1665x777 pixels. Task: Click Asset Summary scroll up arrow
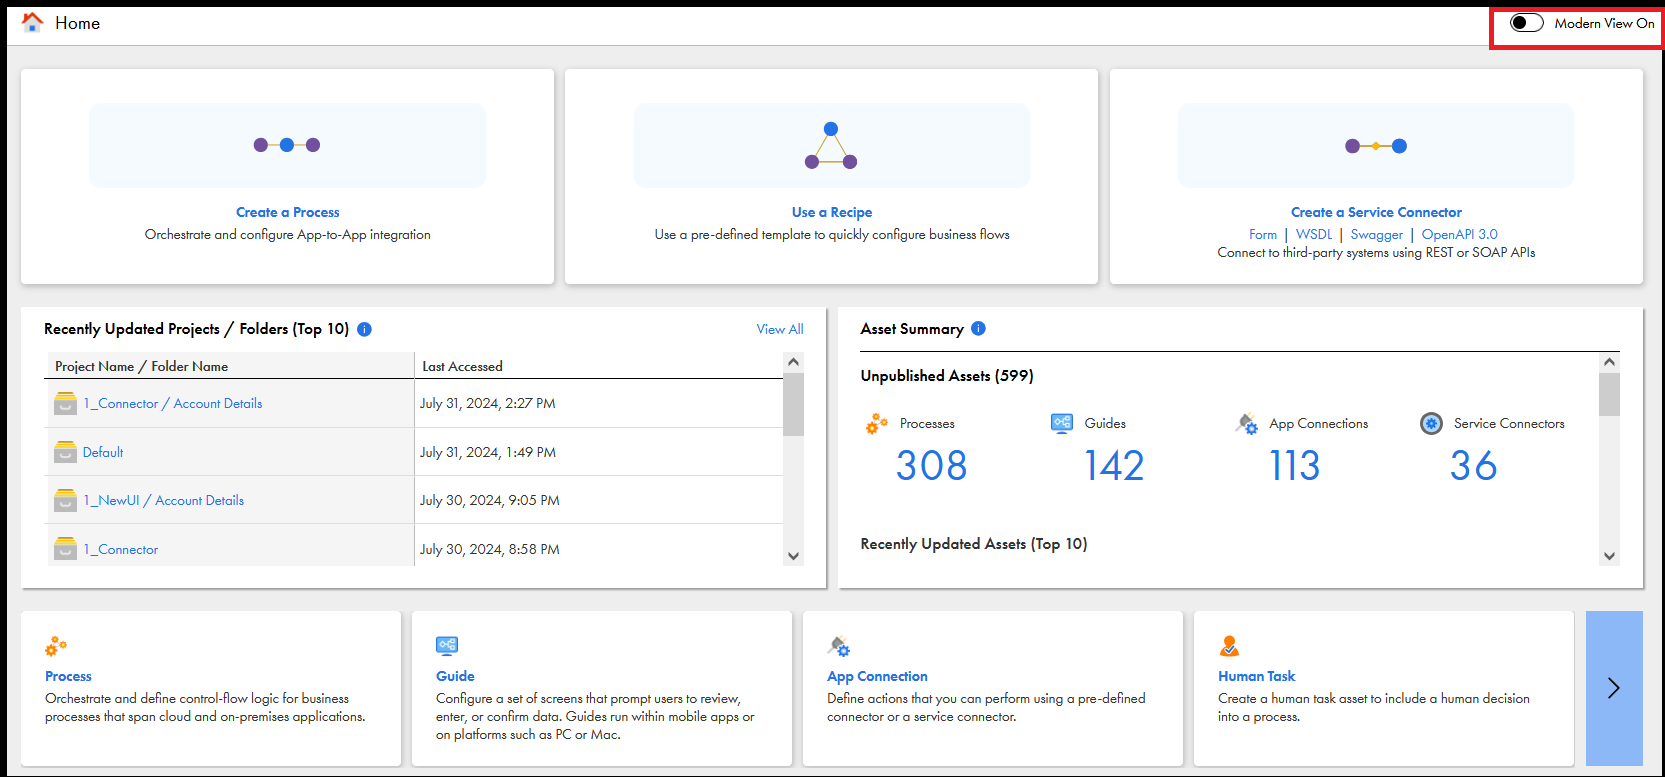(1609, 362)
